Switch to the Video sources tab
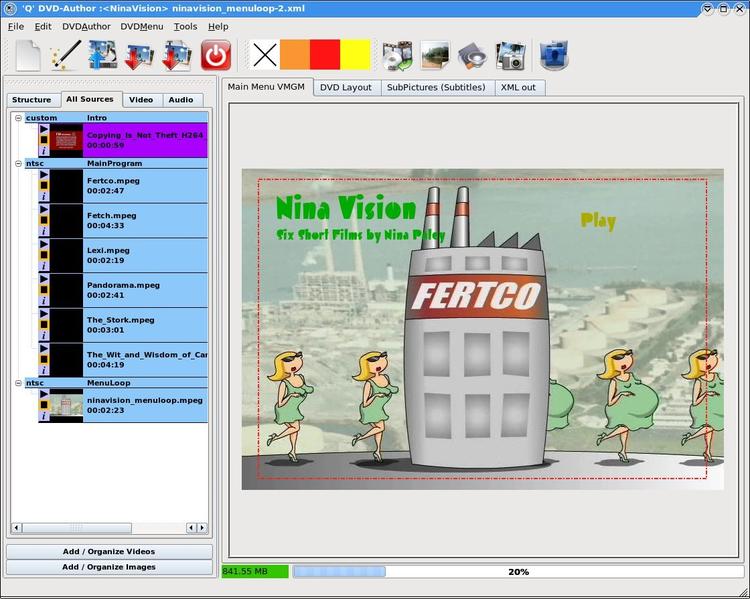The width and height of the screenshot is (750, 599). tap(141, 100)
